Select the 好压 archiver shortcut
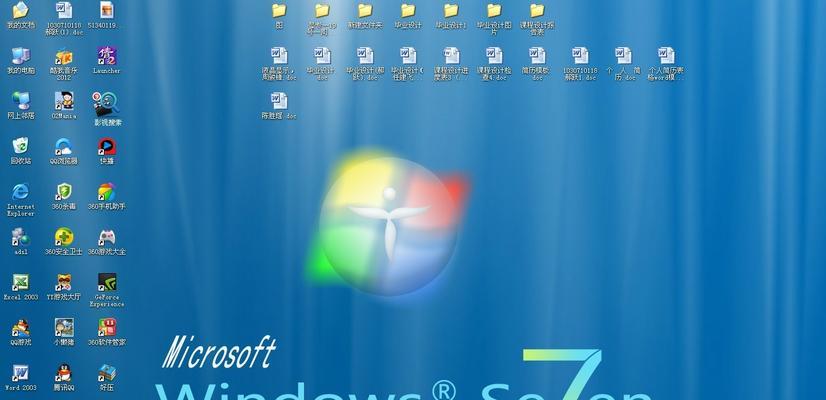The height and width of the screenshot is (400, 826). pos(107,377)
